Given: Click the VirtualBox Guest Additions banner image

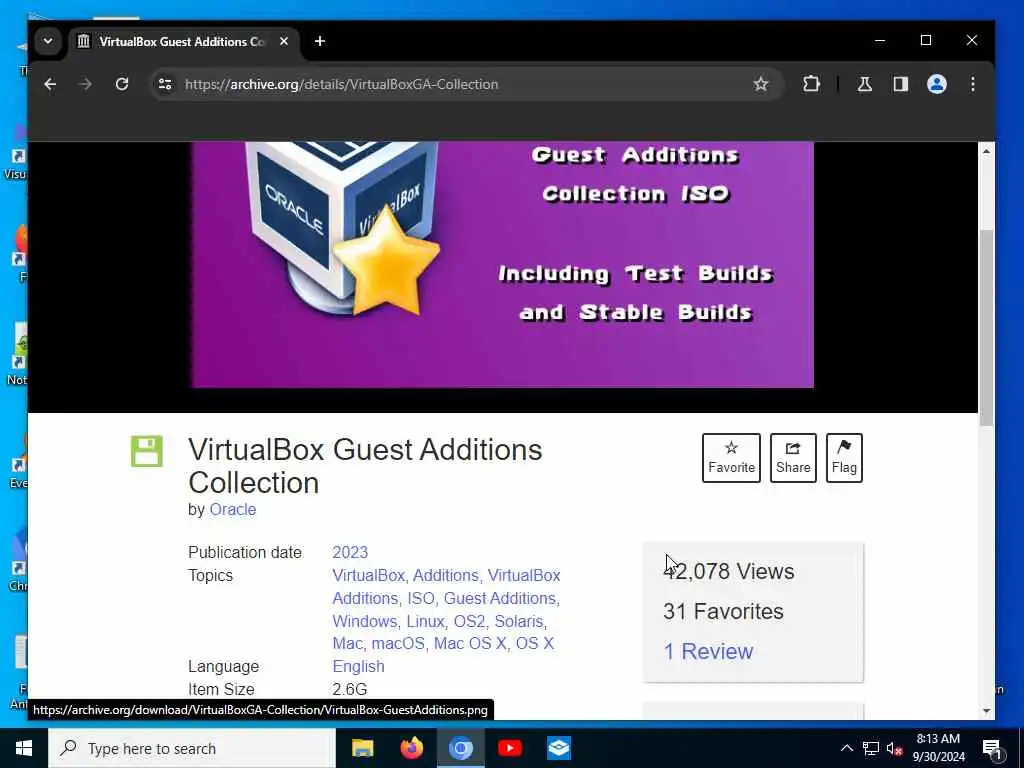Looking at the screenshot, I should point(503,264).
